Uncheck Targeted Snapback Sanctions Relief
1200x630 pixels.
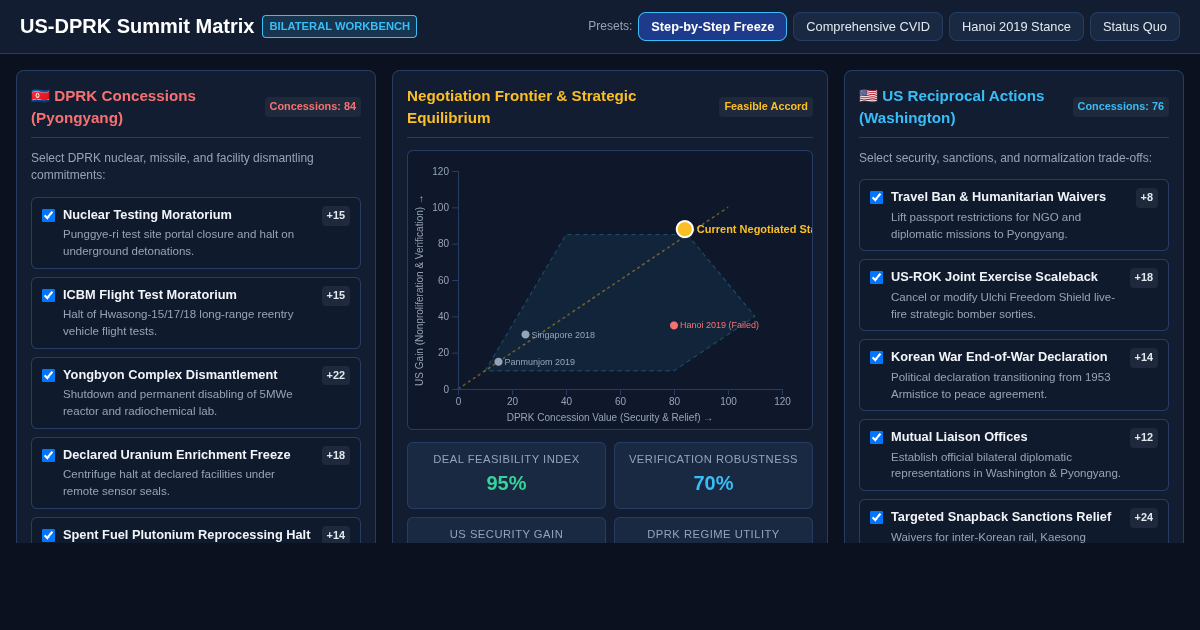[876, 517]
